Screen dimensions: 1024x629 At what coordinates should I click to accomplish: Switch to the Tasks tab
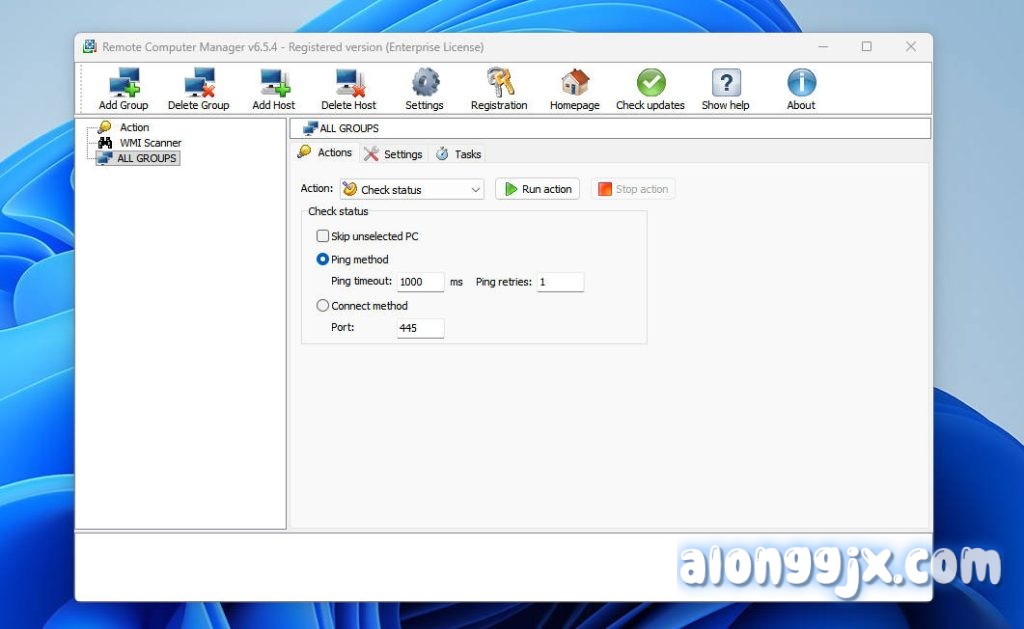coord(459,154)
